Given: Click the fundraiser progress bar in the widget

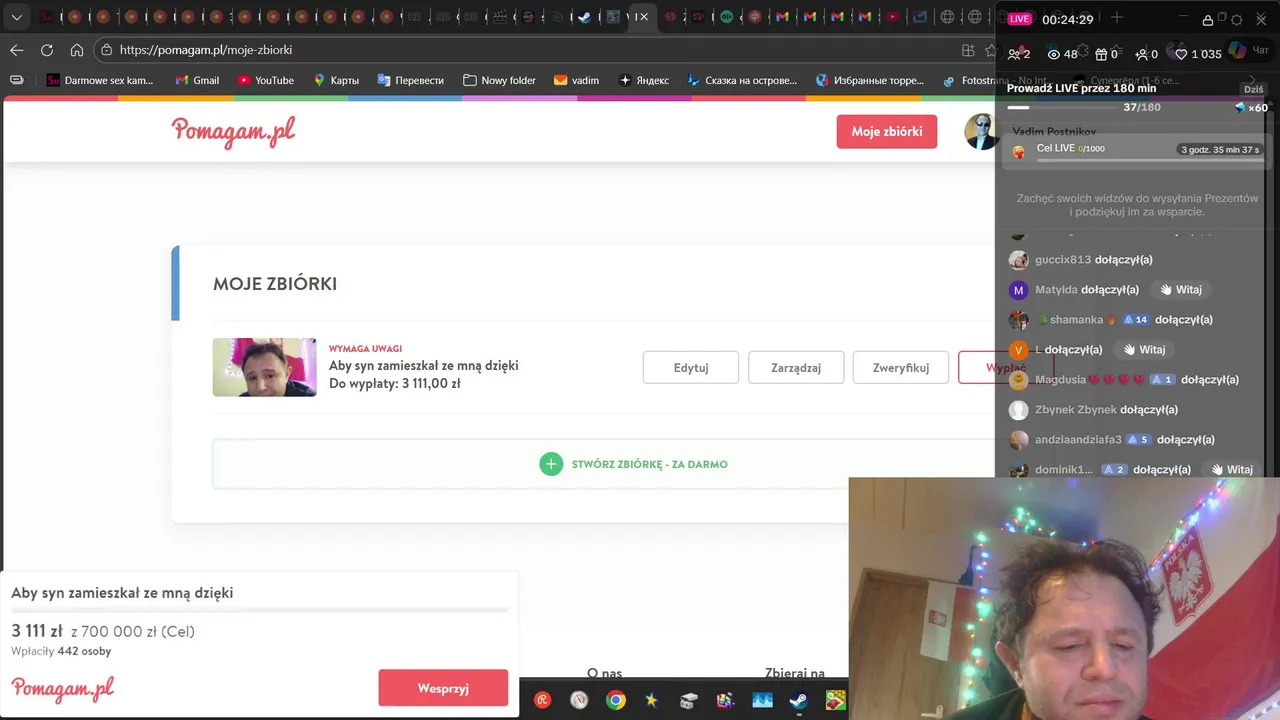Looking at the screenshot, I should pyautogui.click(x=260, y=610).
